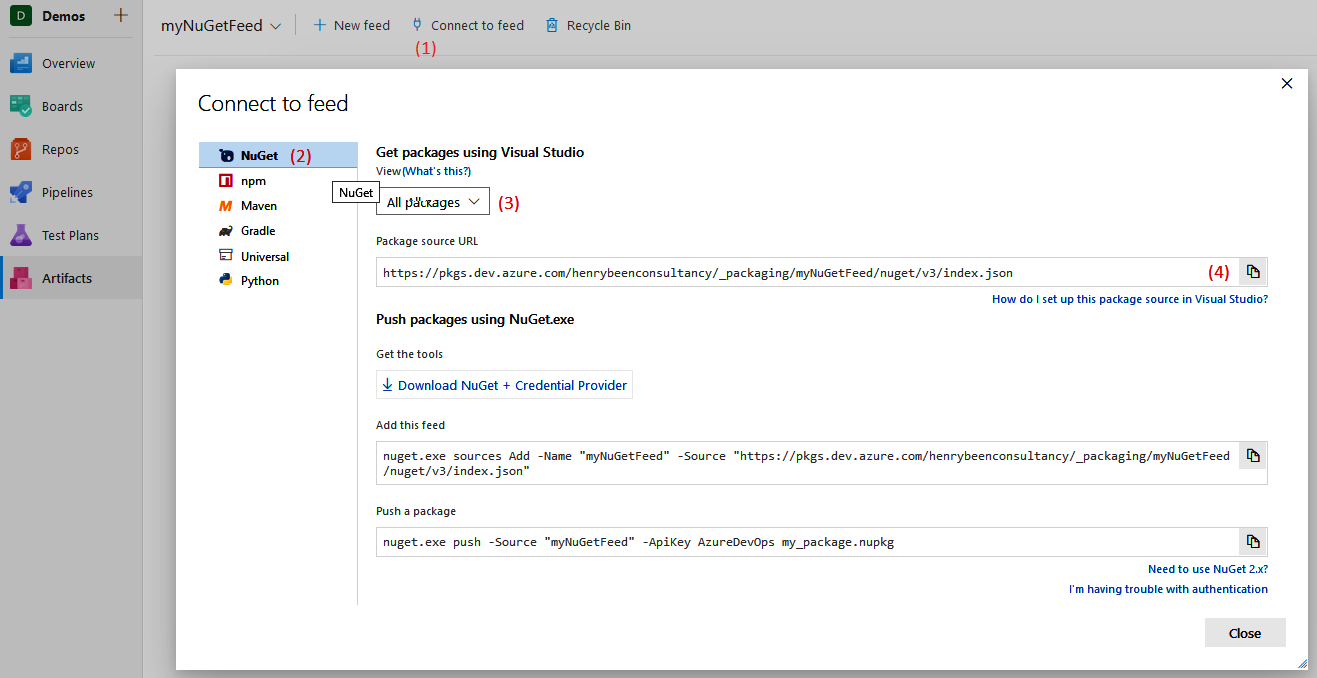Open 'How do I set up this package source' link
Image resolution: width=1317 pixels, height=678 pixels.
pyautogui.click(x=1130, y=299)
